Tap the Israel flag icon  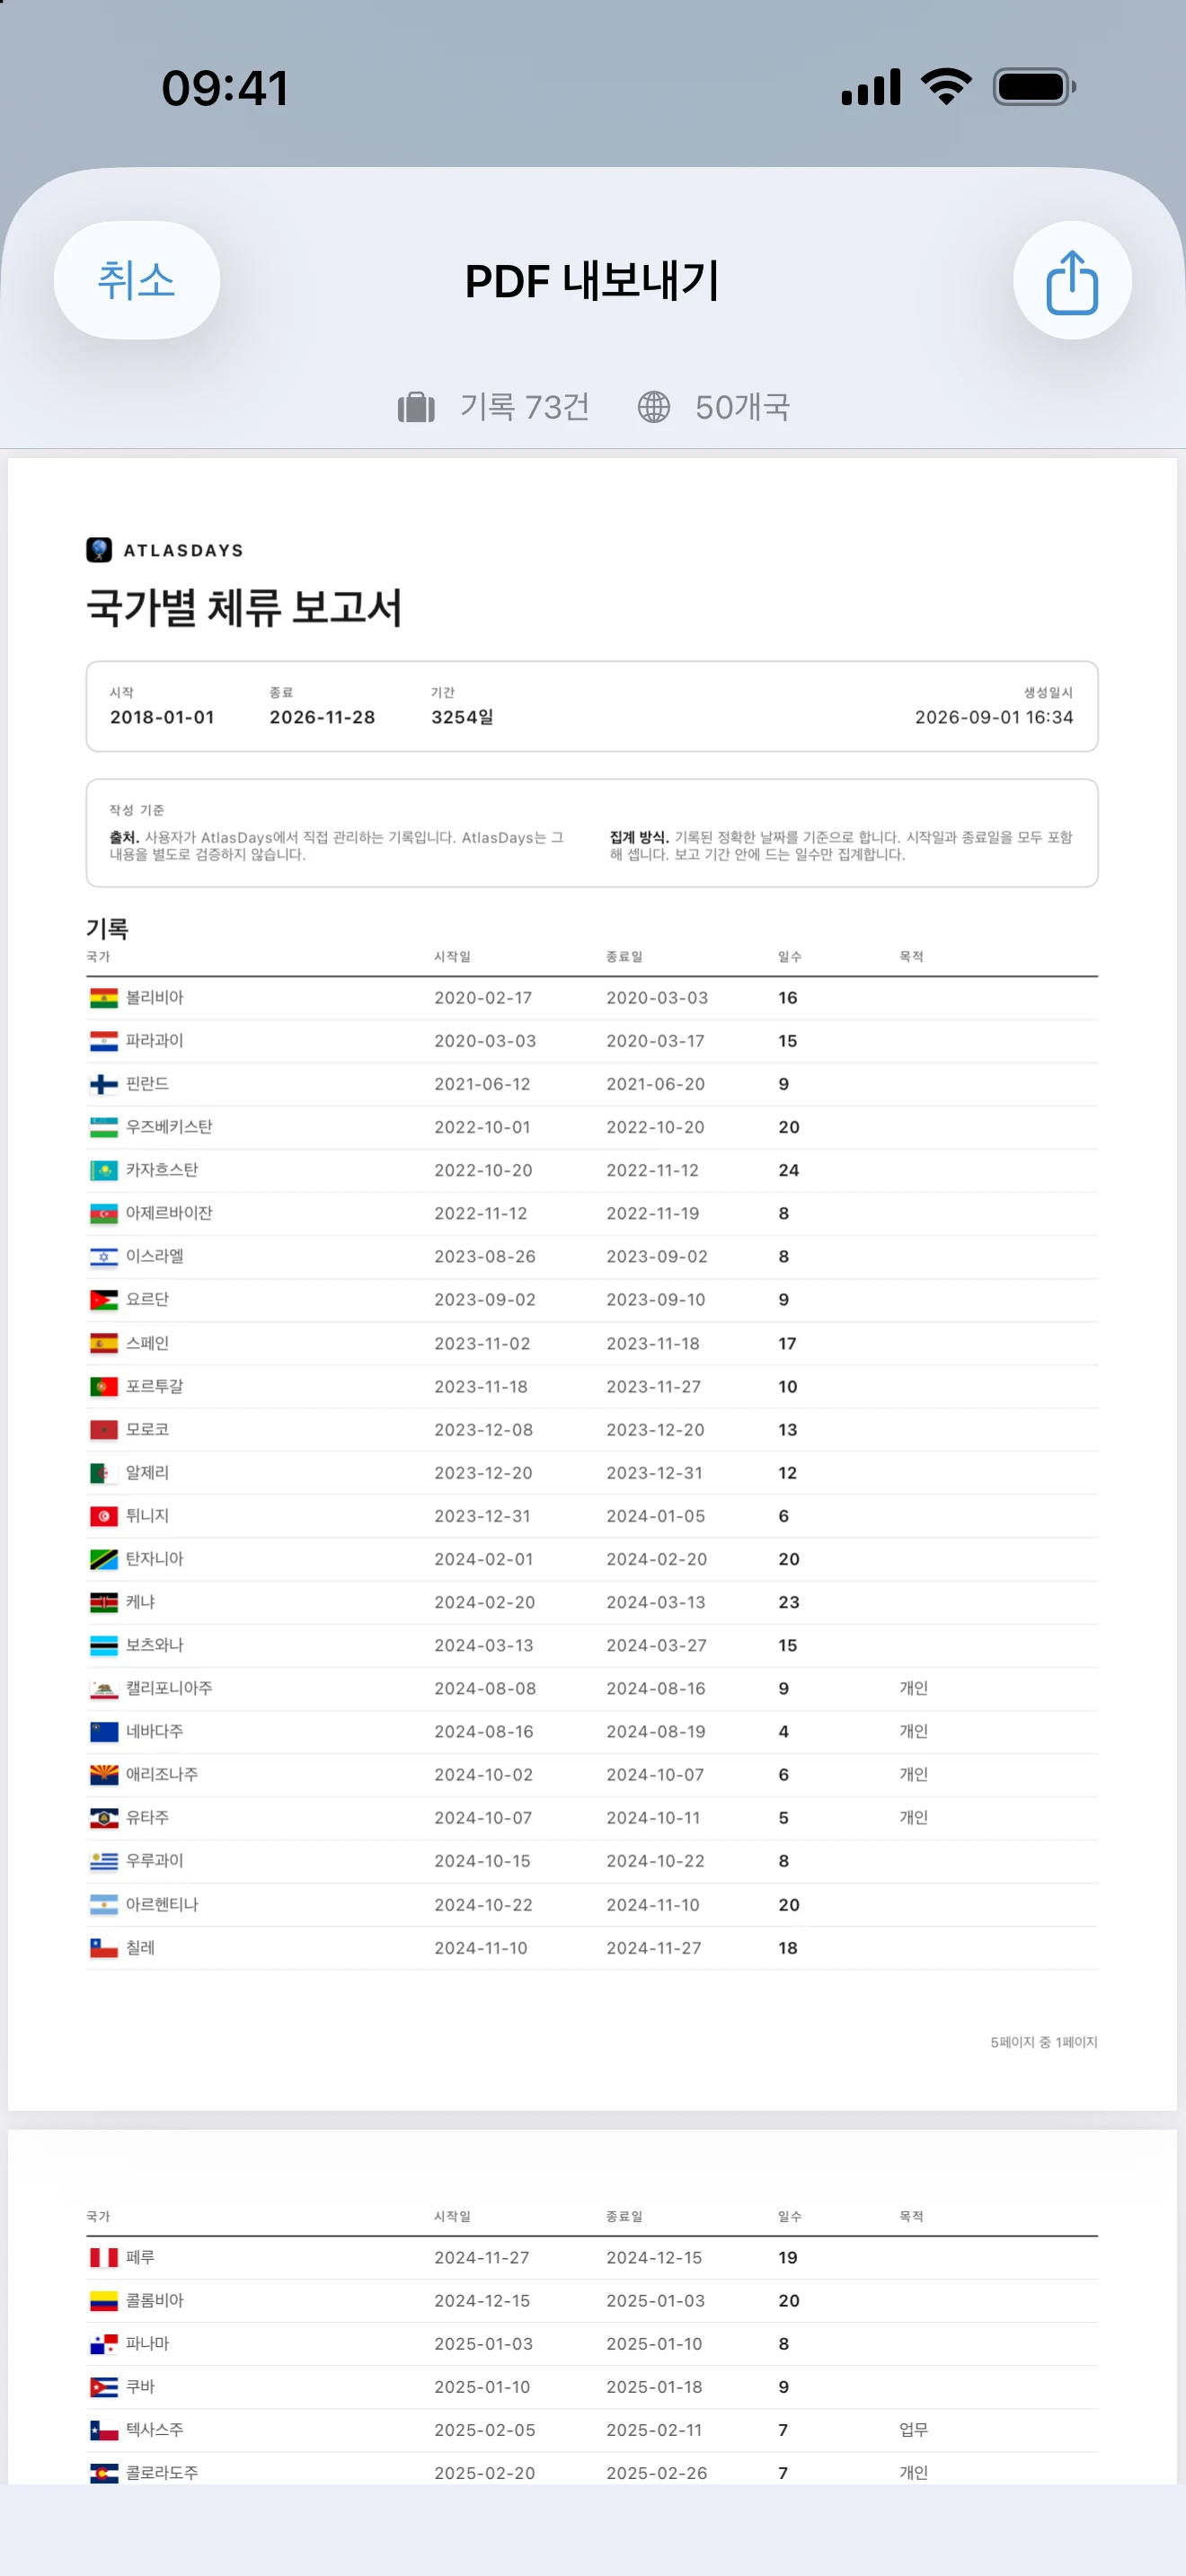(104, 1257)
